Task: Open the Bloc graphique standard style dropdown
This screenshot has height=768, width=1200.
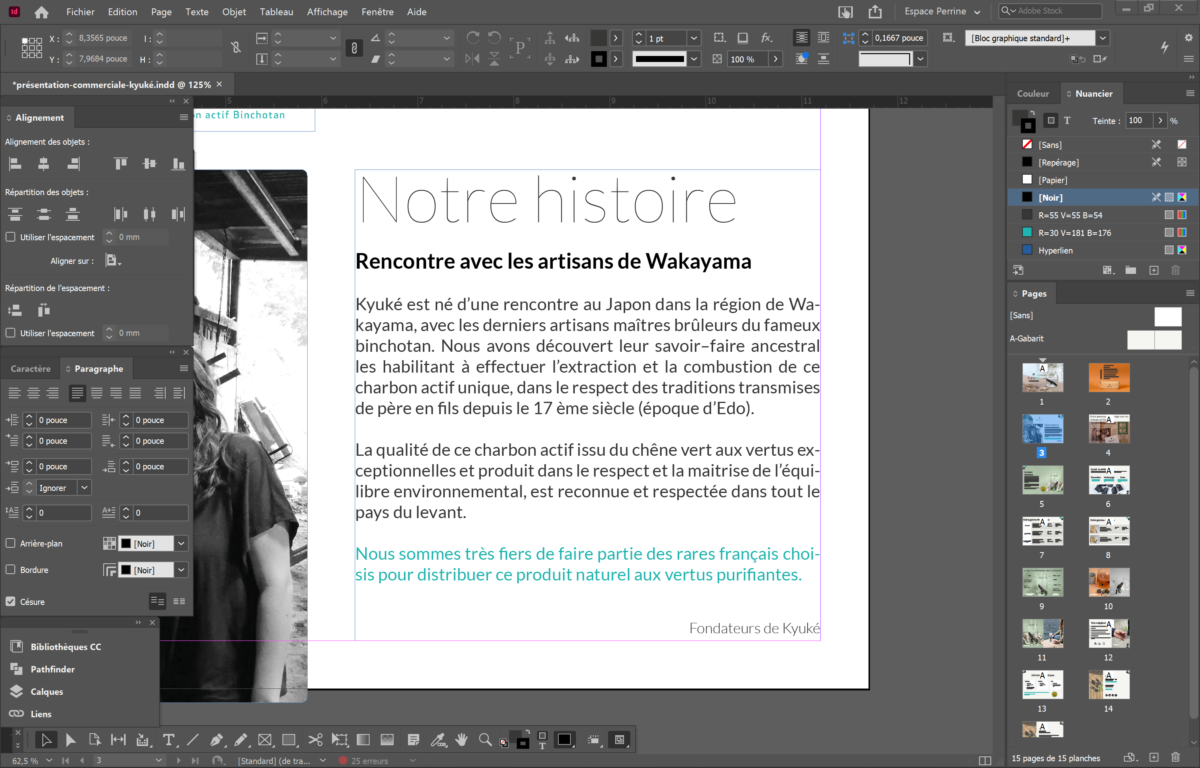Action: [1102, 38]
